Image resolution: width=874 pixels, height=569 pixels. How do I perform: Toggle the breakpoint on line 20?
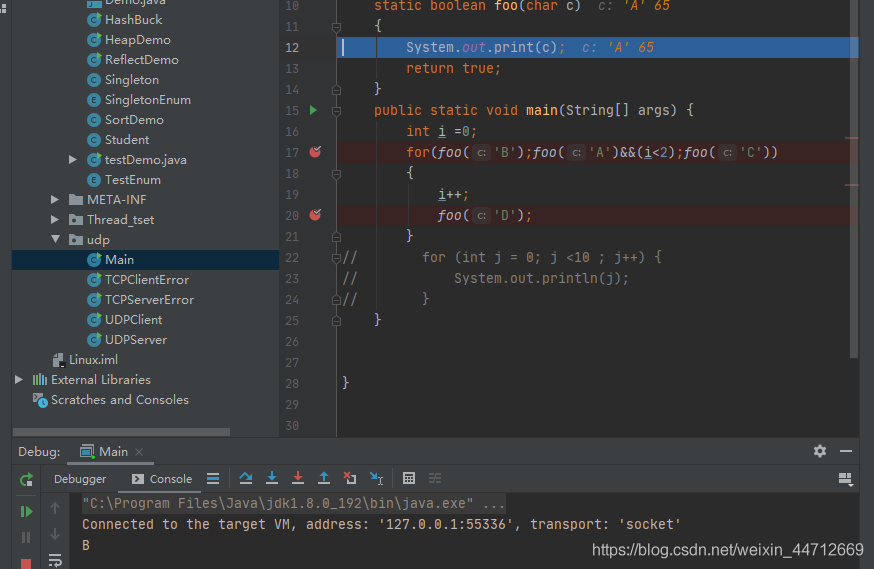[316, 215]
